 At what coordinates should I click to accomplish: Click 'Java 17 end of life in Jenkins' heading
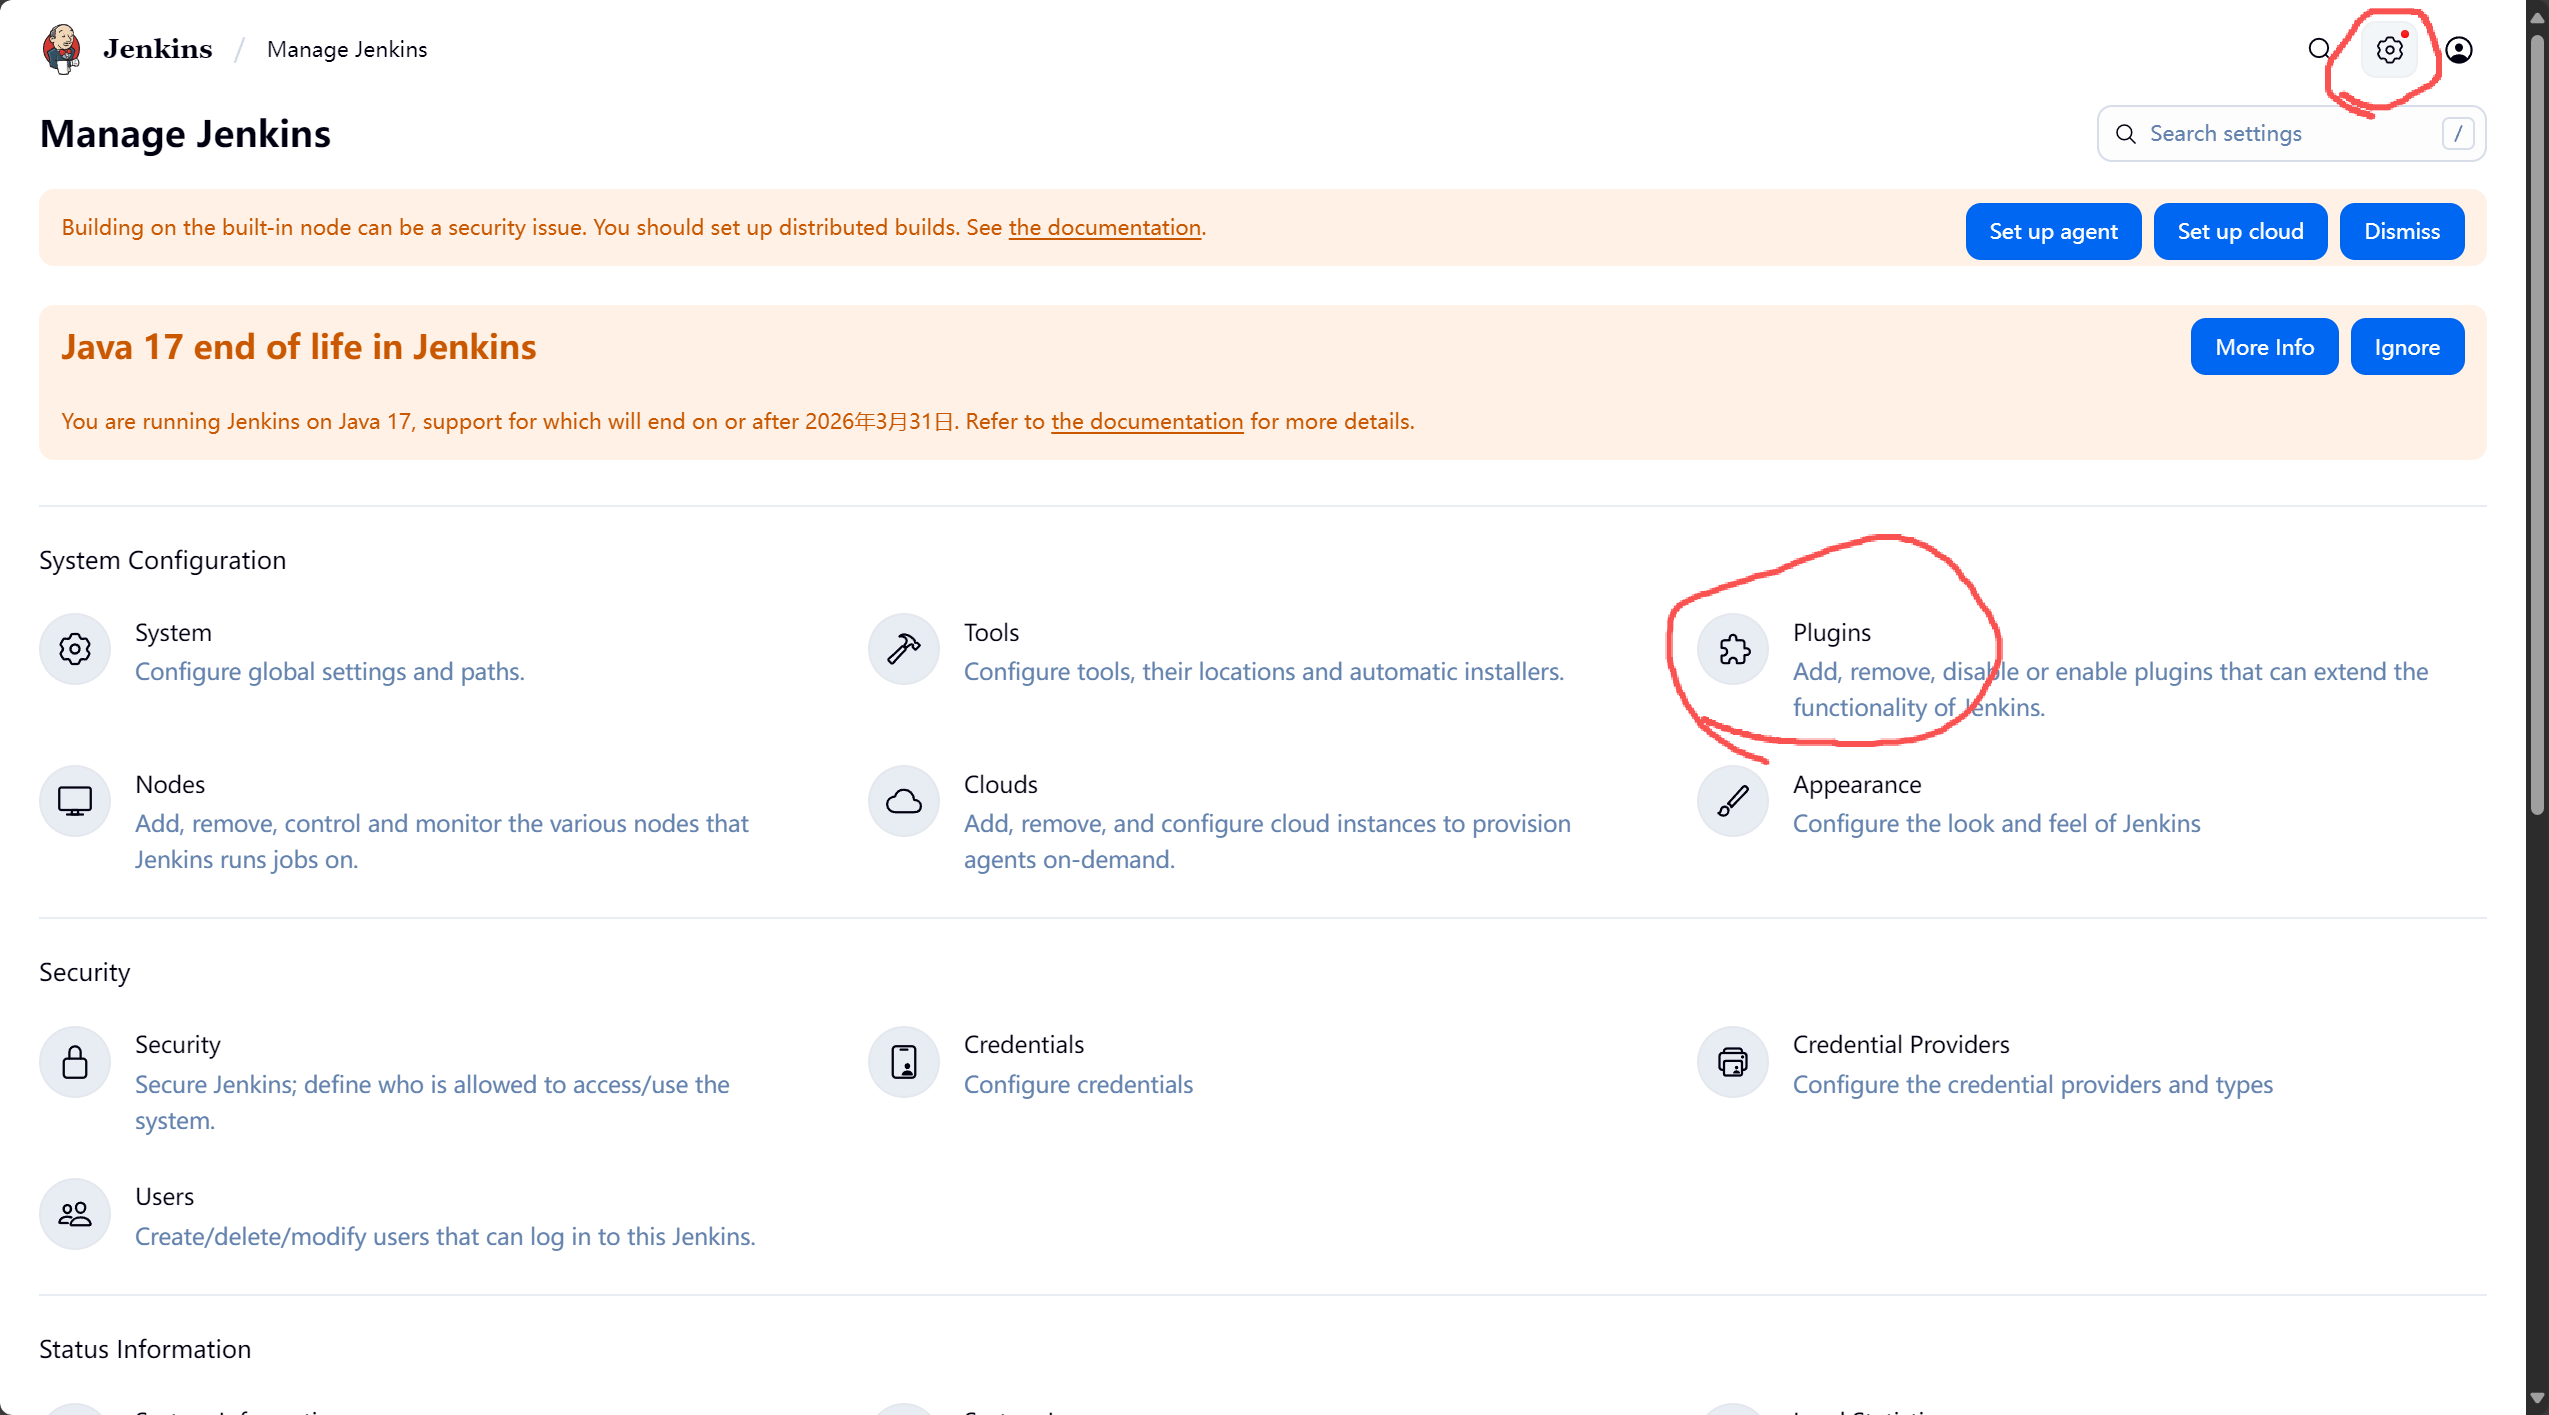[298, 346]
